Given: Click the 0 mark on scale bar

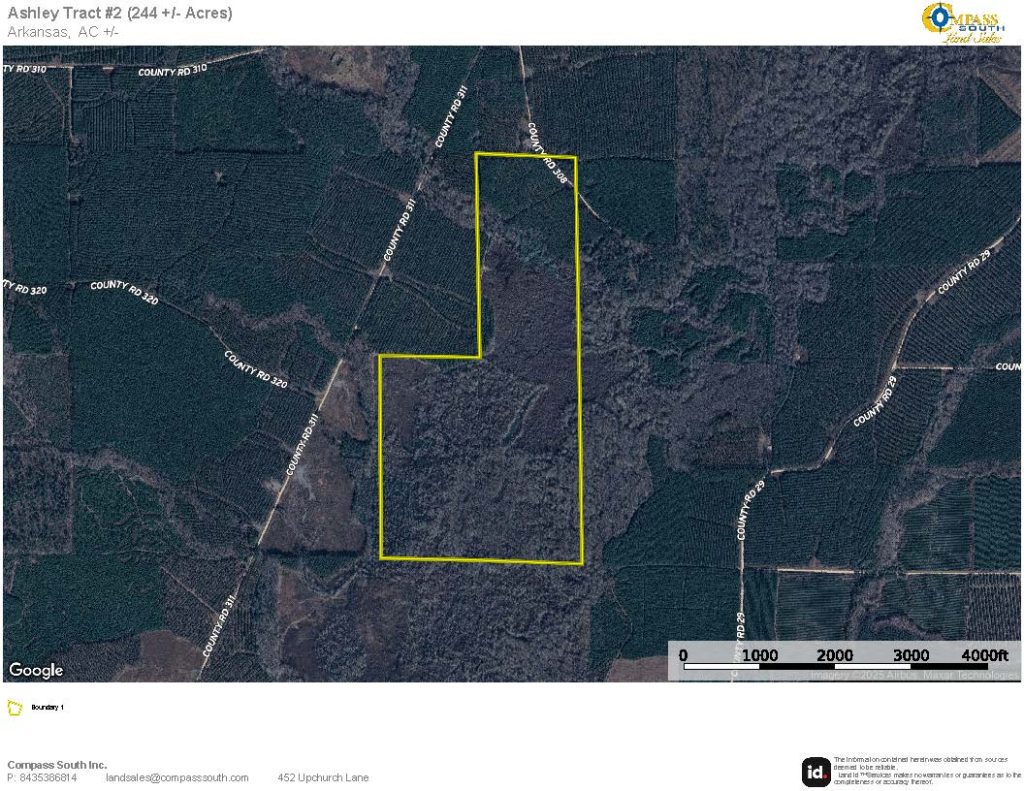Looking at the screenshot, I should (x=684, y=655).
